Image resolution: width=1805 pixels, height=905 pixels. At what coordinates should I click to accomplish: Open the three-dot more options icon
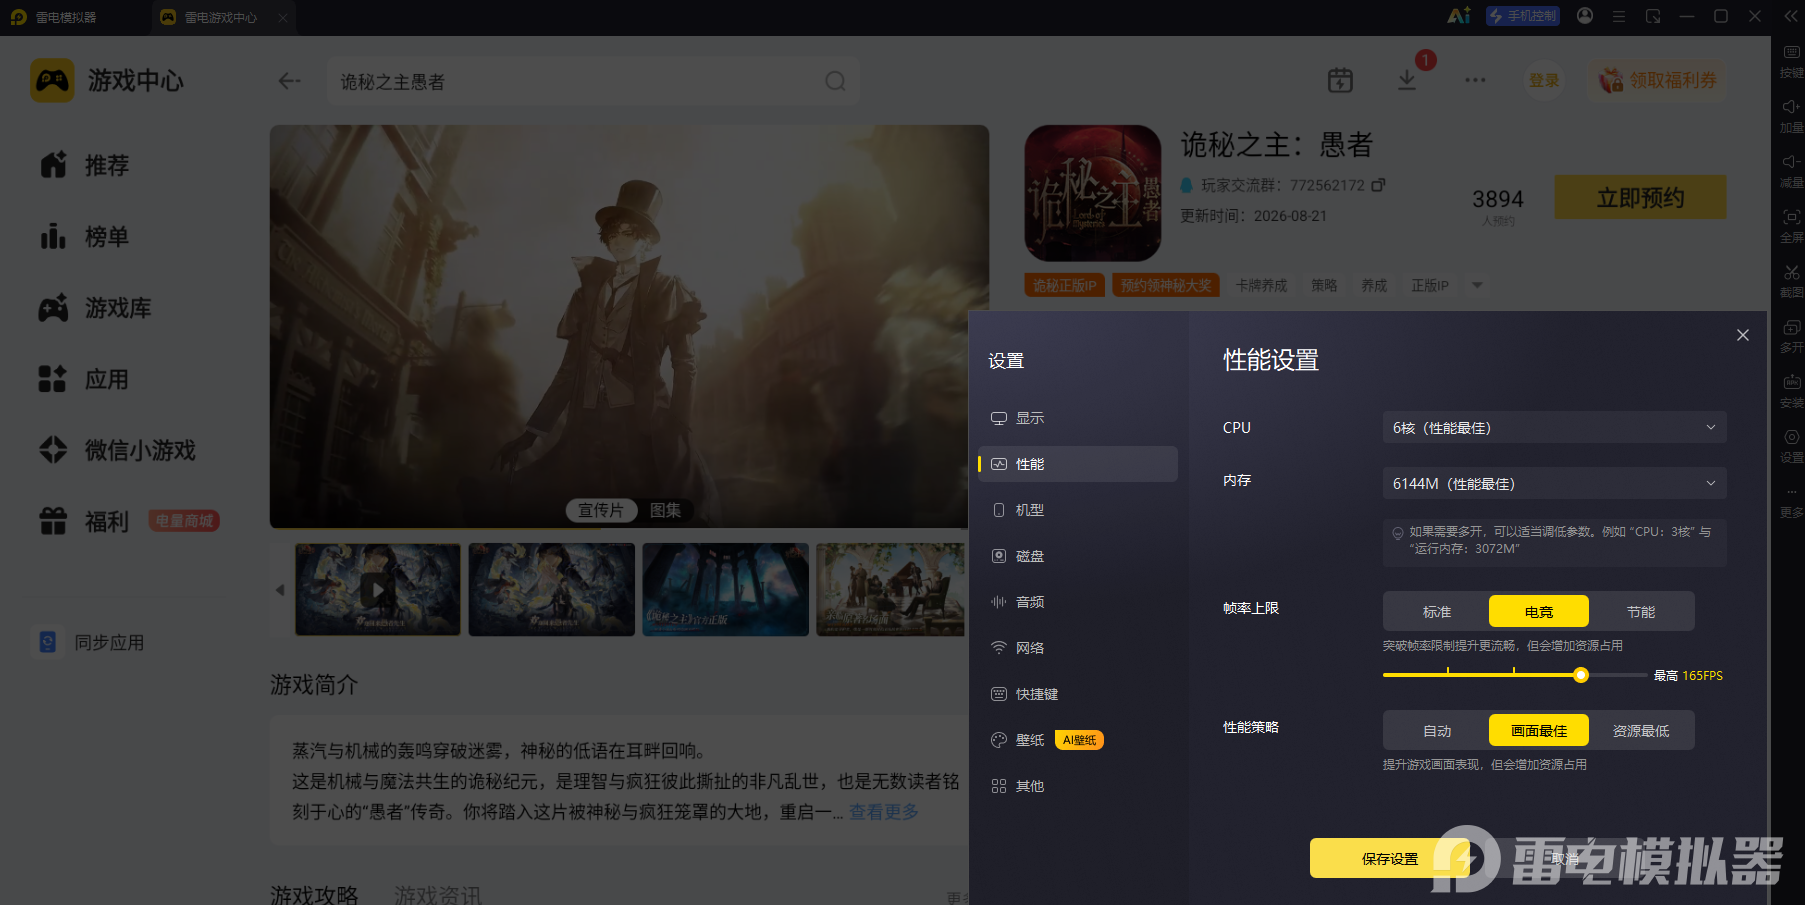coord(1475,80)
